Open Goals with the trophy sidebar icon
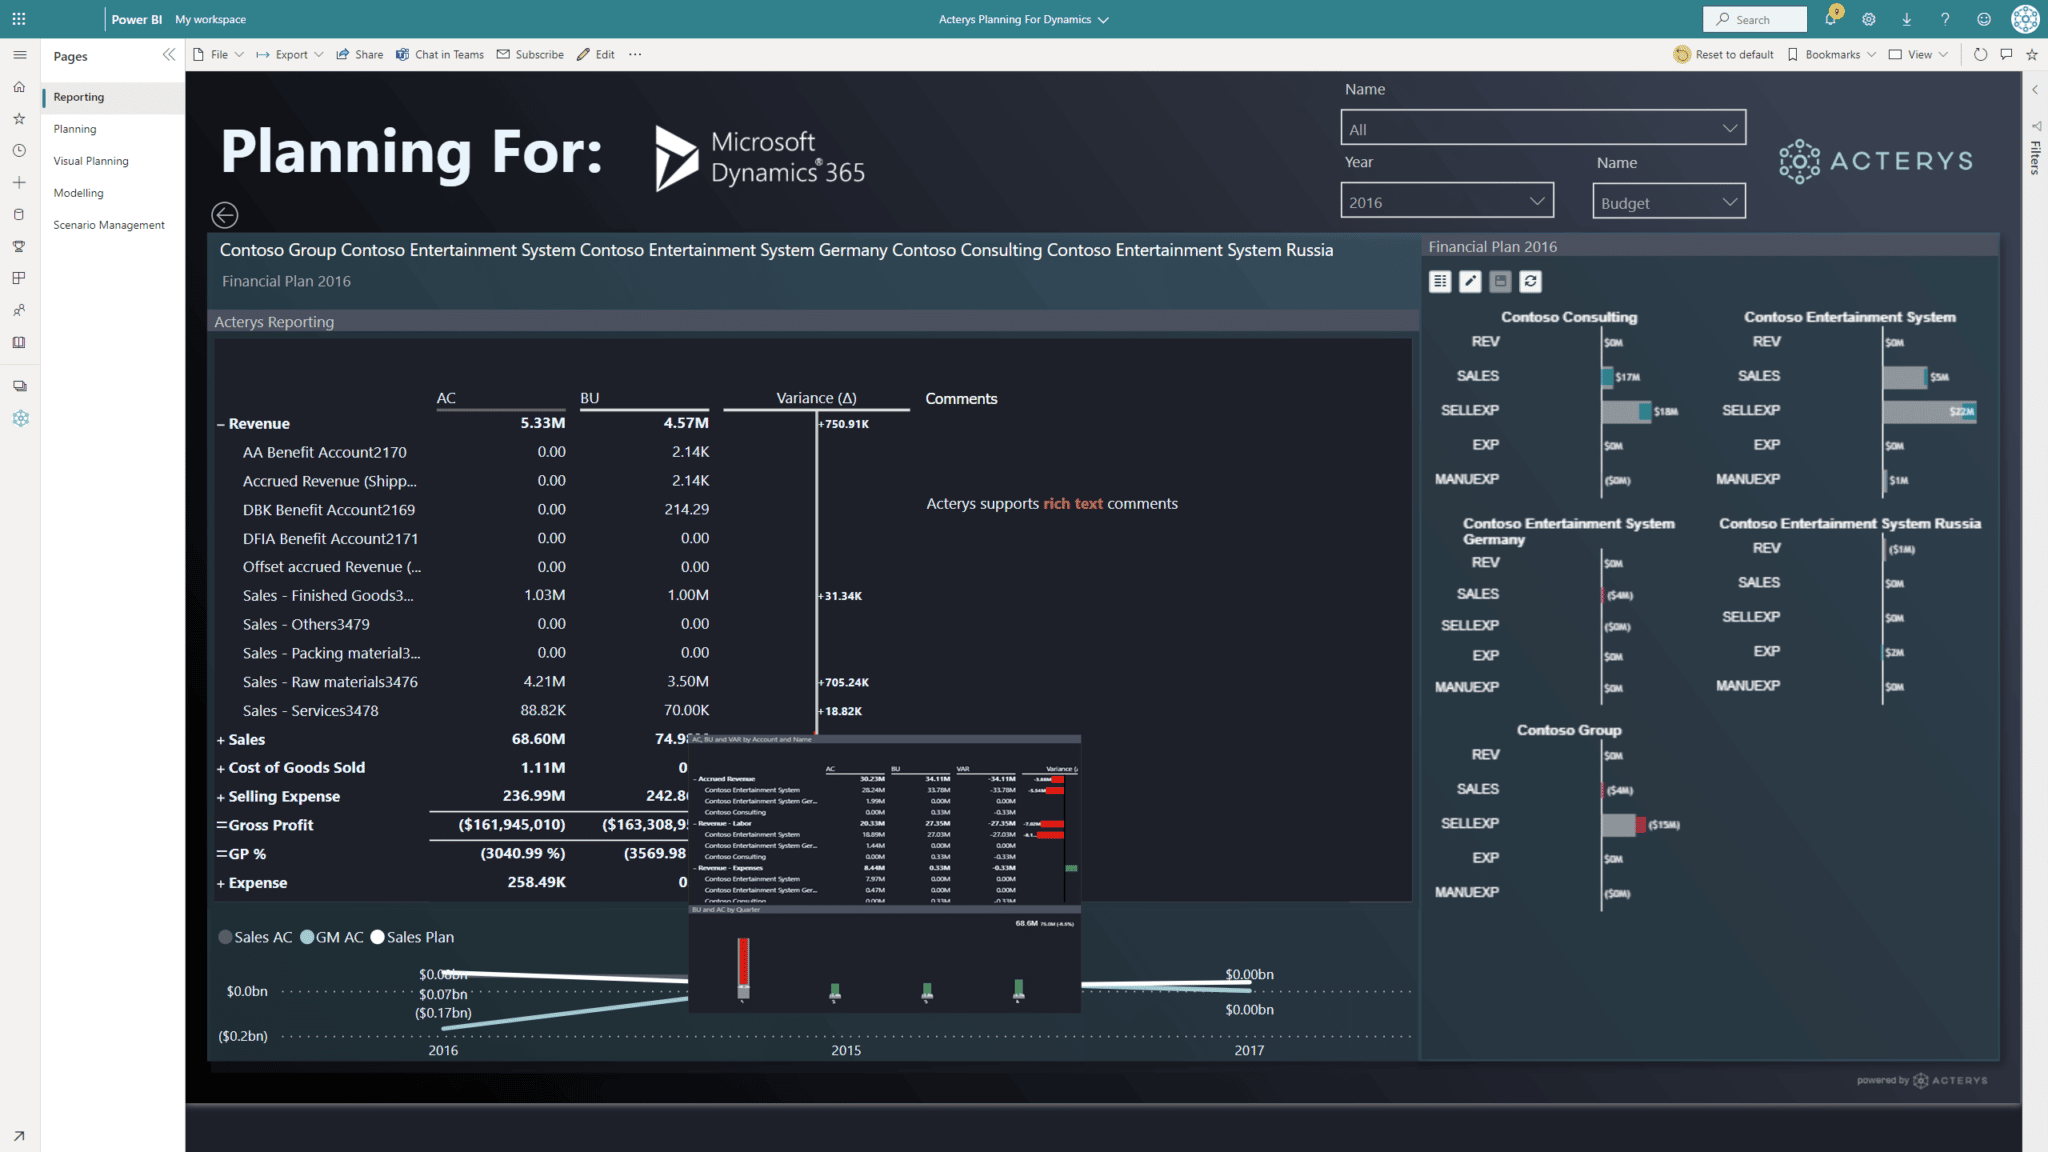2048x1152 pixels. [19, 246]
